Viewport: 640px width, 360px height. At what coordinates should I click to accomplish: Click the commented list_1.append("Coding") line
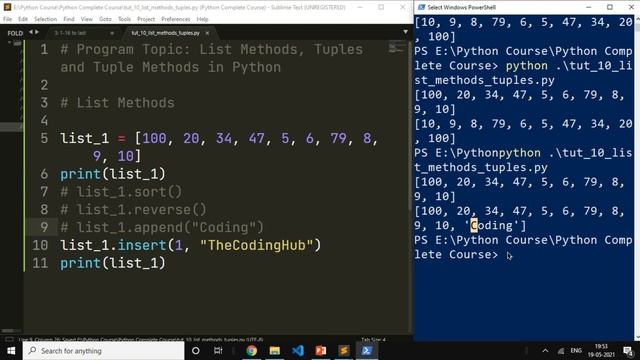click(x=162, y=227)
